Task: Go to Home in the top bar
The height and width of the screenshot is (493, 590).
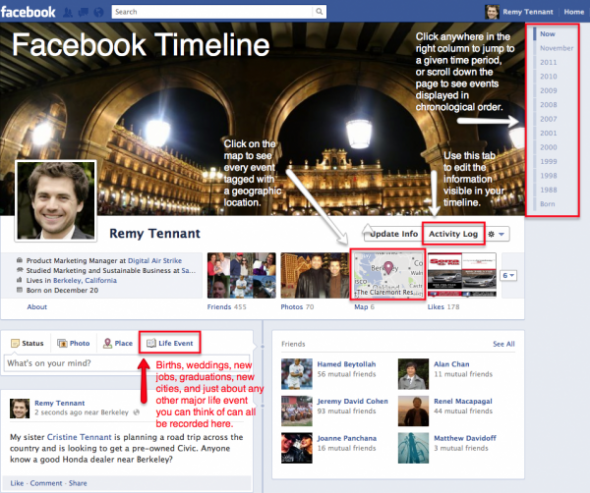Action: click(574, 12)
